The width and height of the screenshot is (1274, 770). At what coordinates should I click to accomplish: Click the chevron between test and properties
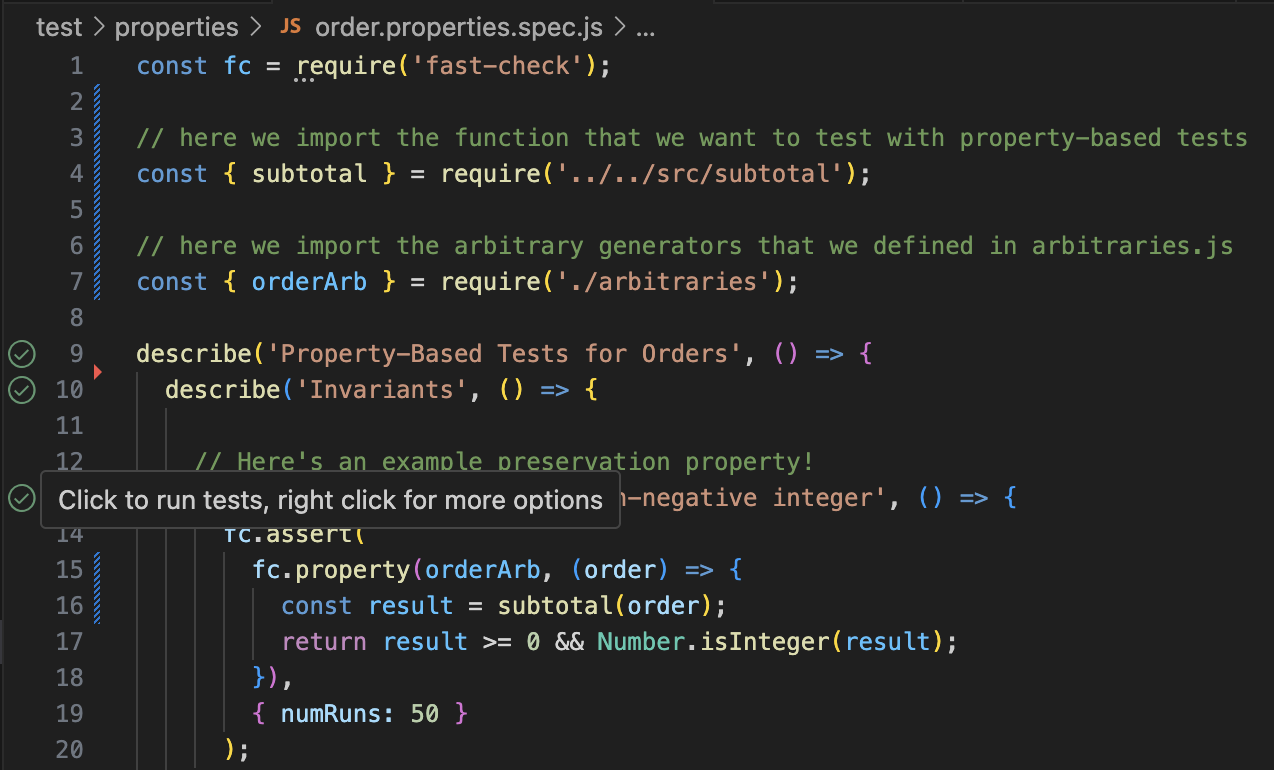tap(97, 26)
